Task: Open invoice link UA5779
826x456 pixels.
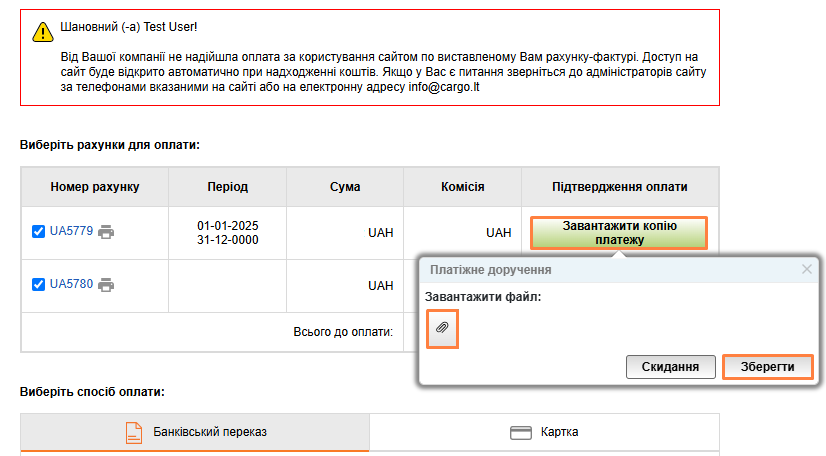Action: pos(71,231)
